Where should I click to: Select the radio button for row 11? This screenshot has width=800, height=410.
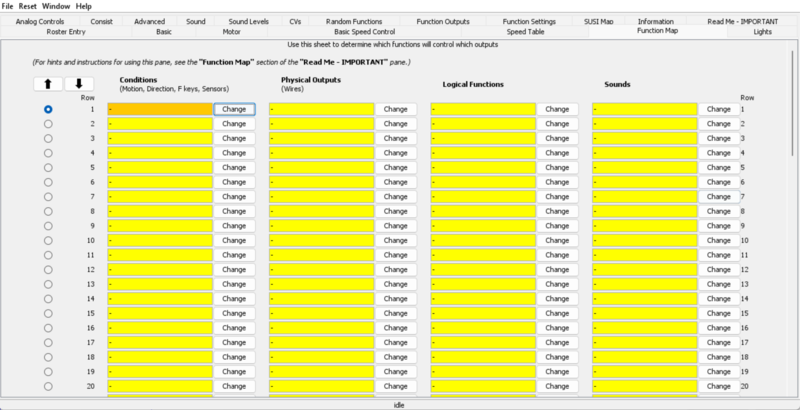click(48, 255)
